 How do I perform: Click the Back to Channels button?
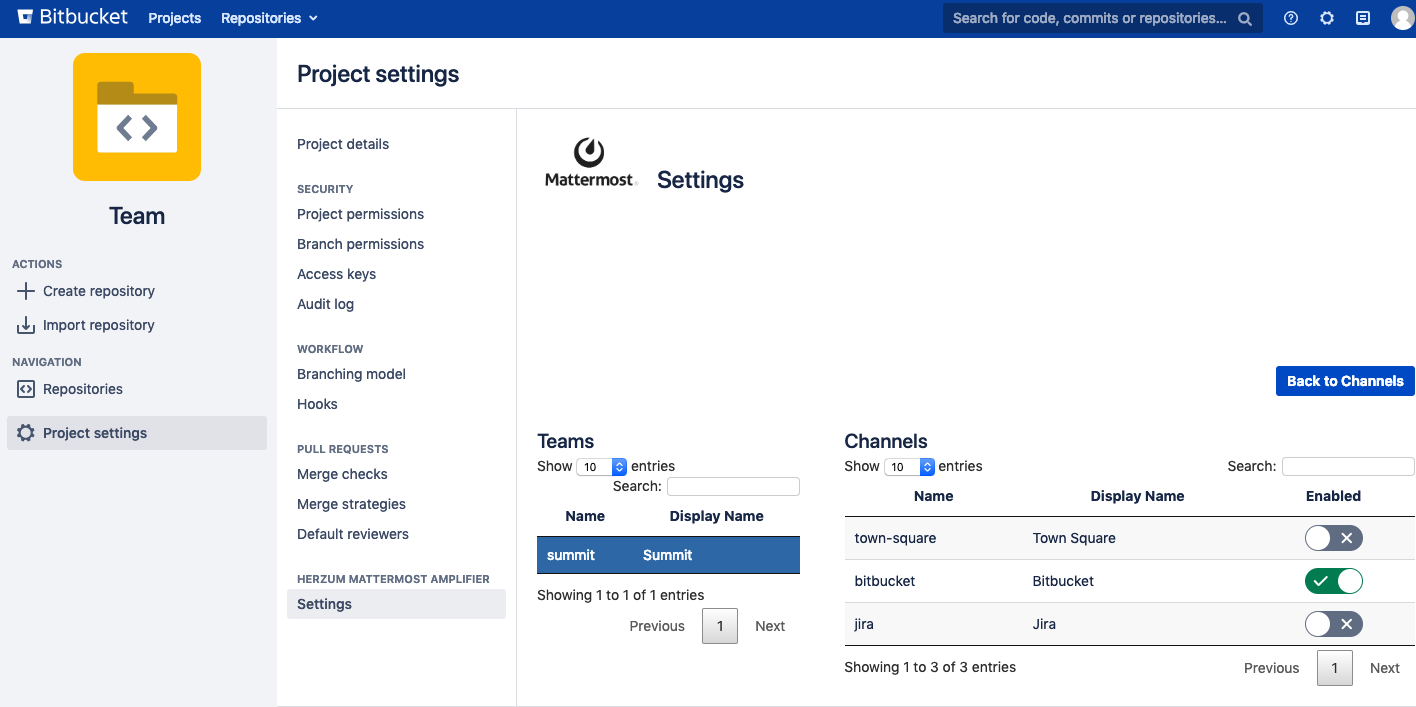1344,381
